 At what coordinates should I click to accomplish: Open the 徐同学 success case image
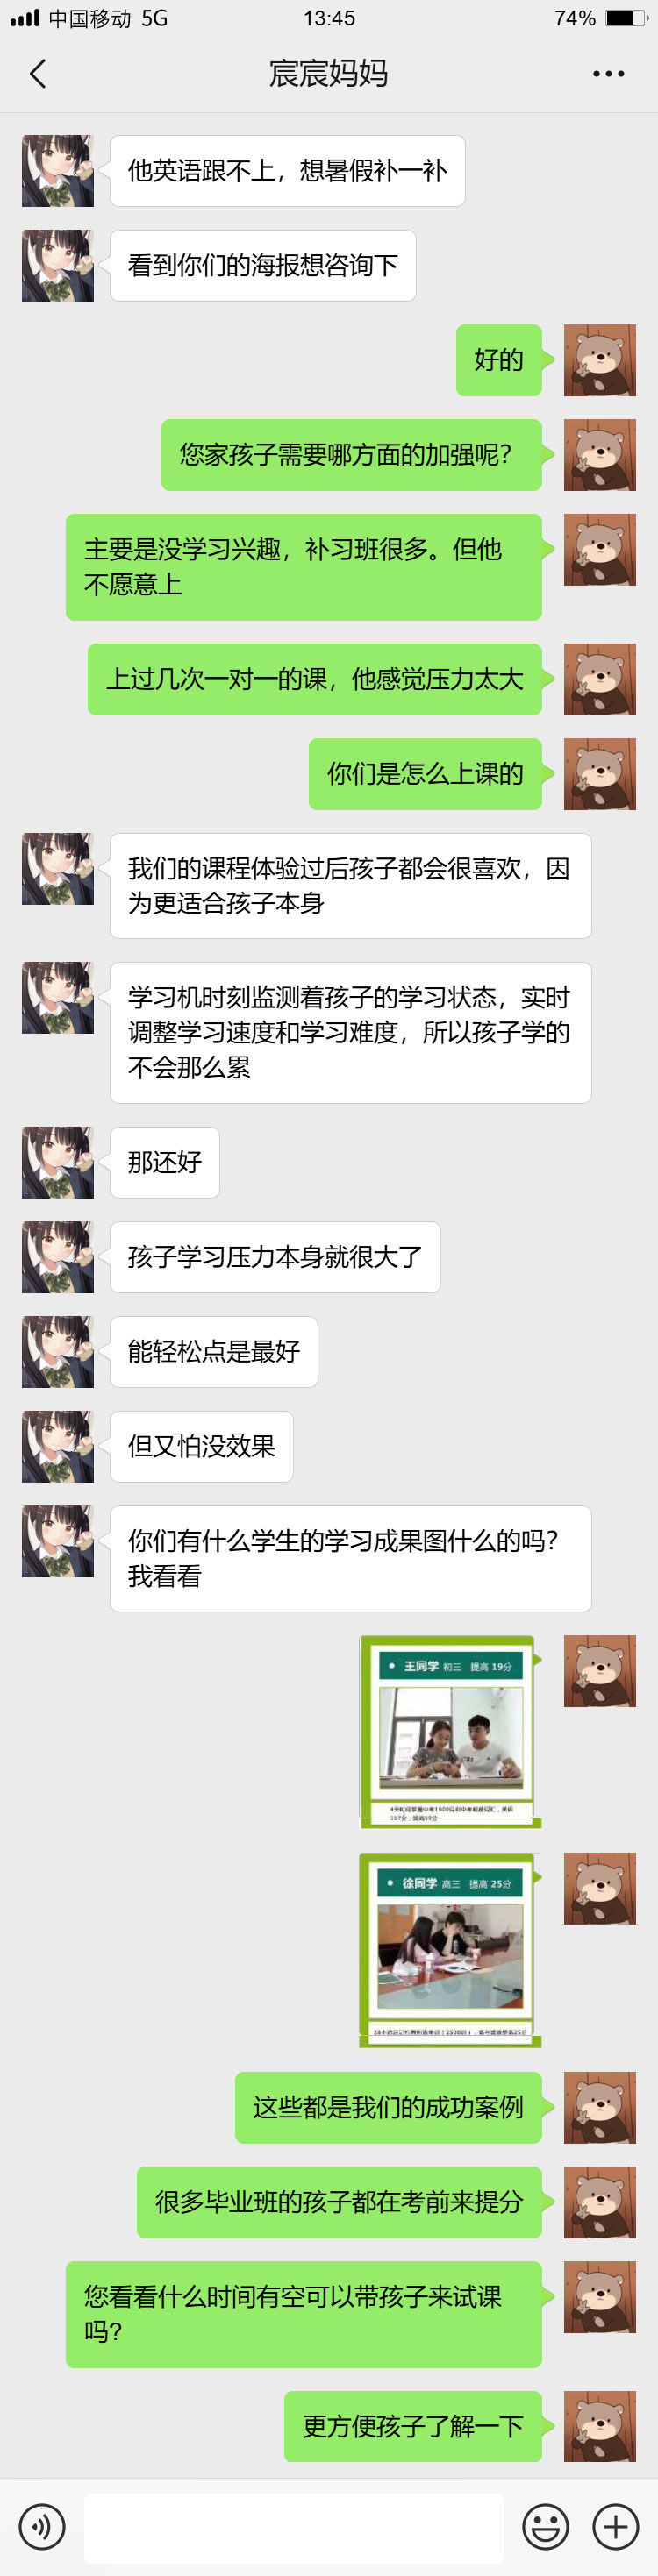[x=450, y=1950]
